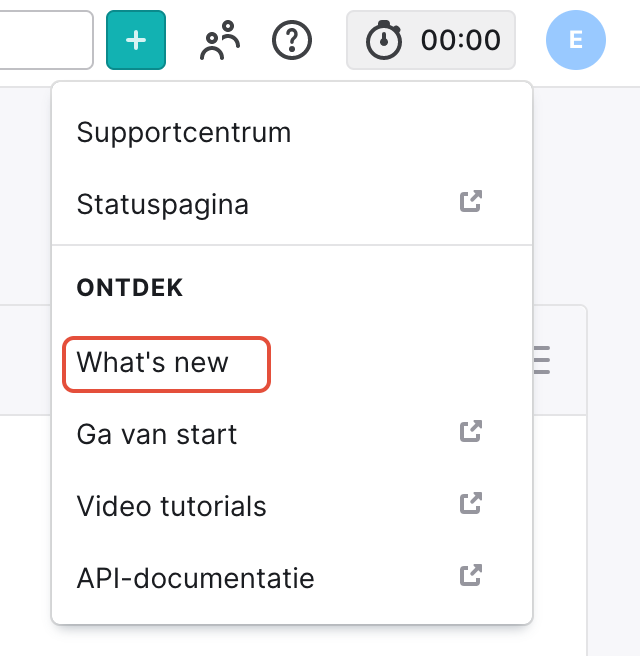Click the 00:00 timer display
Screen dimensions: 640x656
[461, 40]
